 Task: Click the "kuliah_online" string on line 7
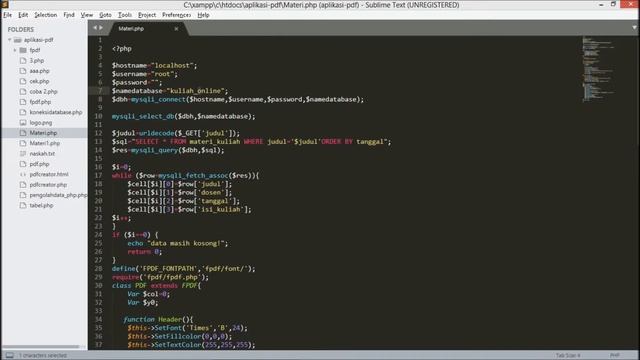click(195, 91)
